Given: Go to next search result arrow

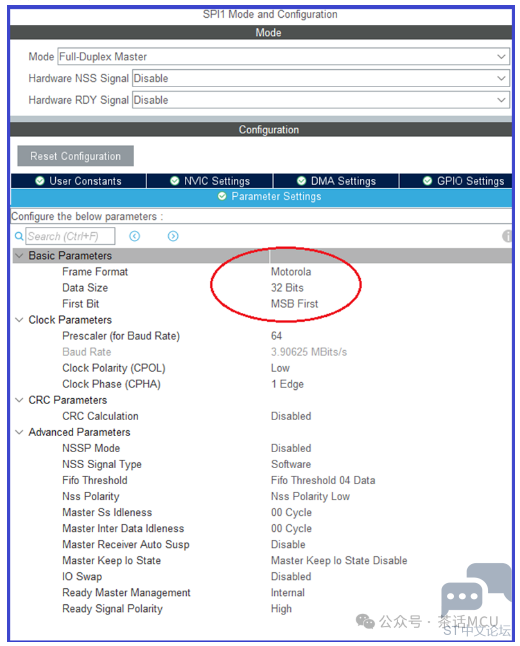Looking at the screenshot, I should (x=173, y=236).
